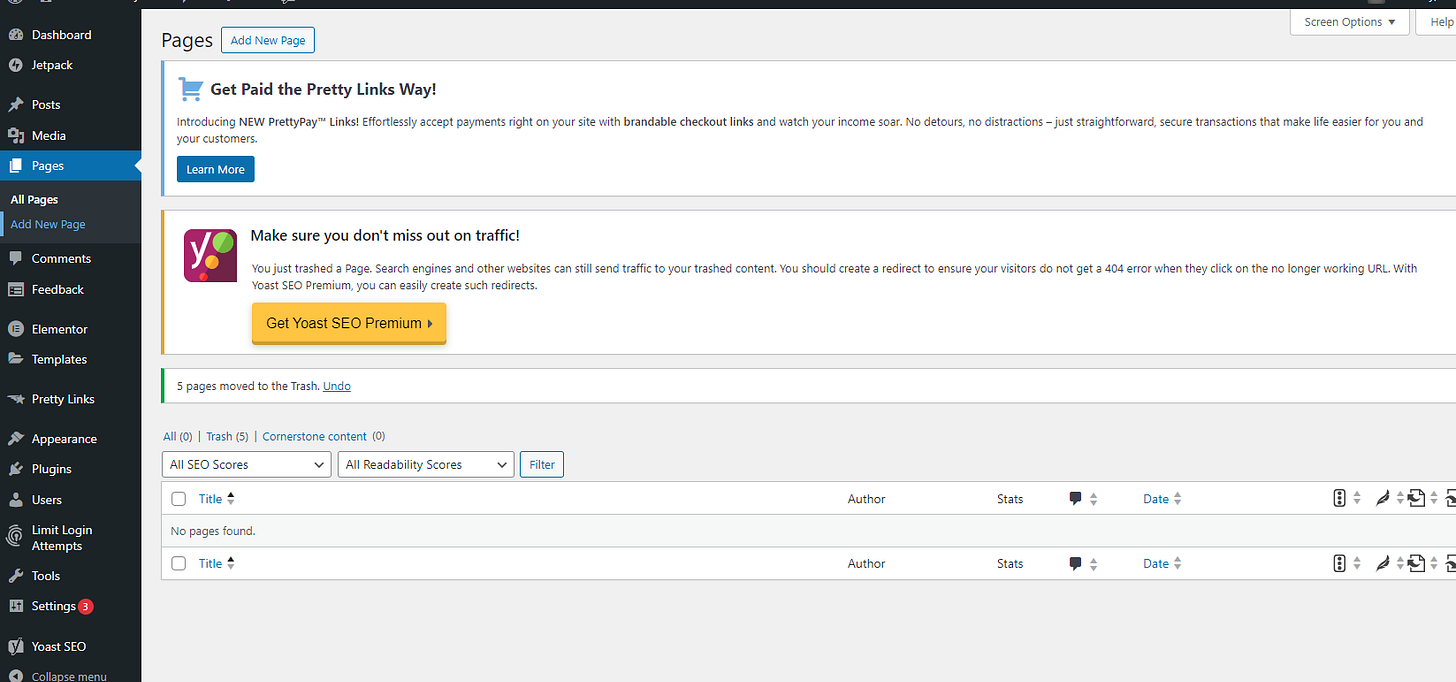Open the All Readability Scores dropdown
This screenshot has height=682, width=1456.
click(x=426, y=465)
